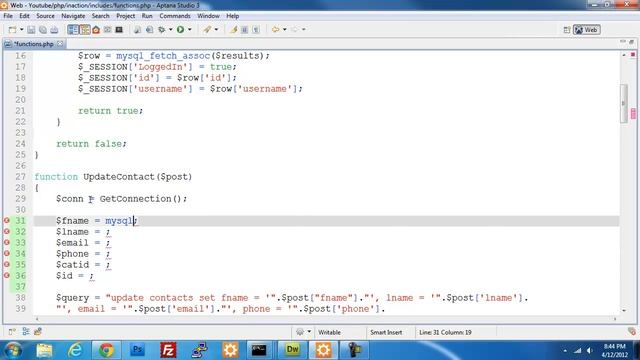Viewport: 640px width, 360px height.
Task: Click the yellow lightning marker icon
Action: click(x=233, y=30)
